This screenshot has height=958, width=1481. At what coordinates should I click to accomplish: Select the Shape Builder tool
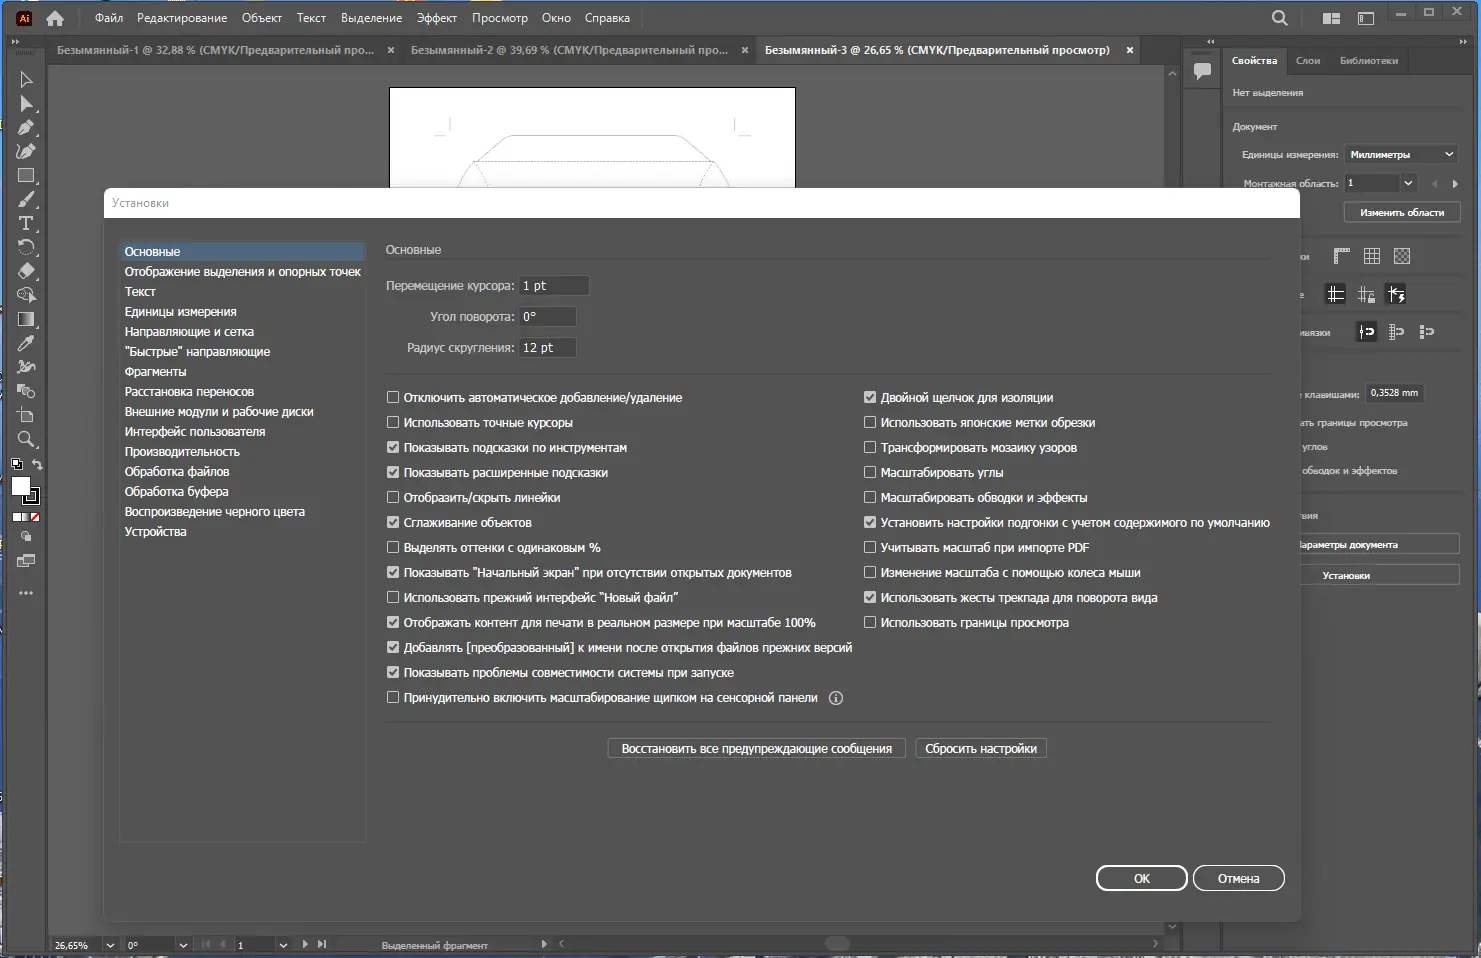click(x=26, y=296)
